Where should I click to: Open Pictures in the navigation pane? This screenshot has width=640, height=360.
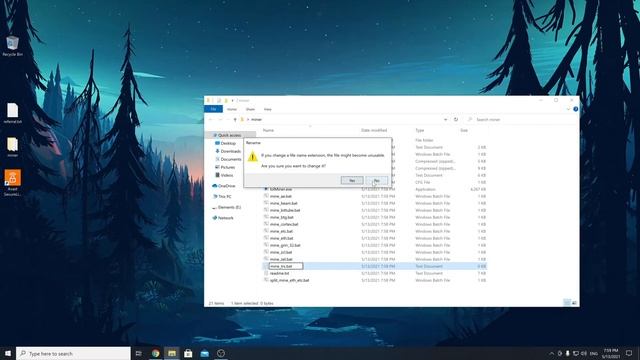[x=227, y=167]
